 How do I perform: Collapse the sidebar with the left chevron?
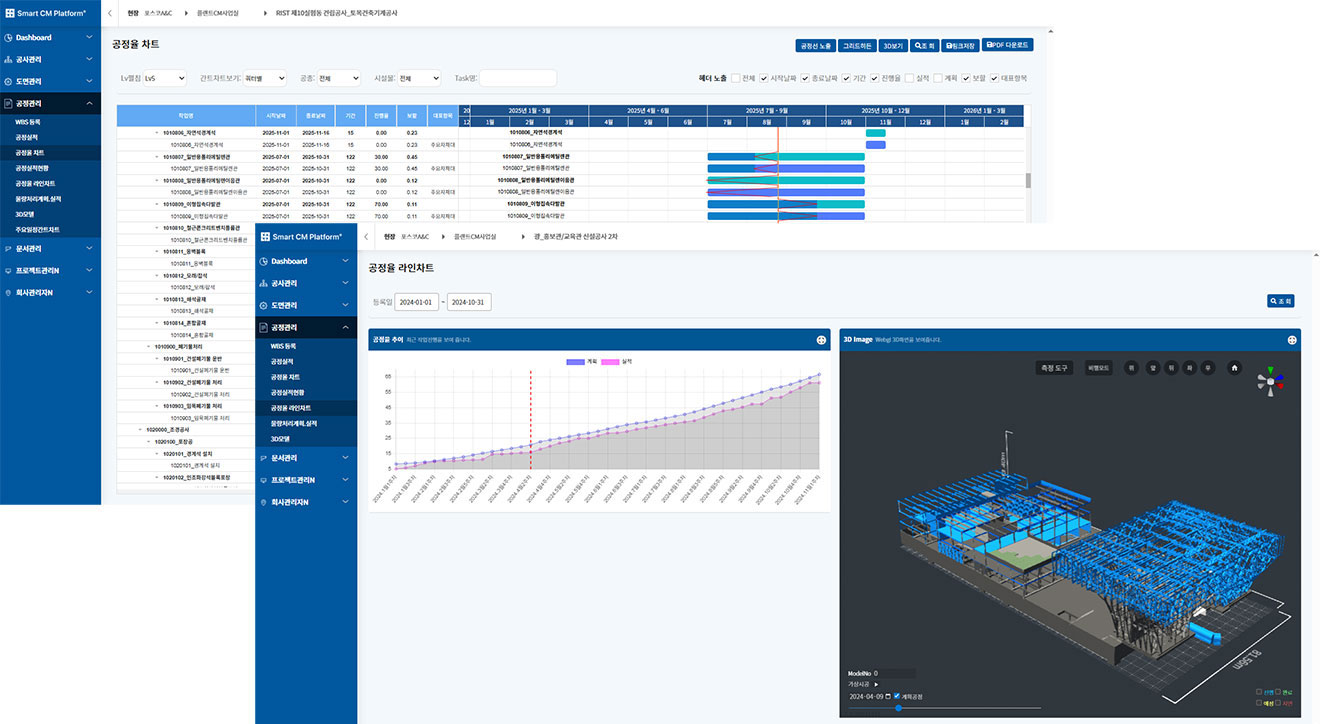click(109, 14)
